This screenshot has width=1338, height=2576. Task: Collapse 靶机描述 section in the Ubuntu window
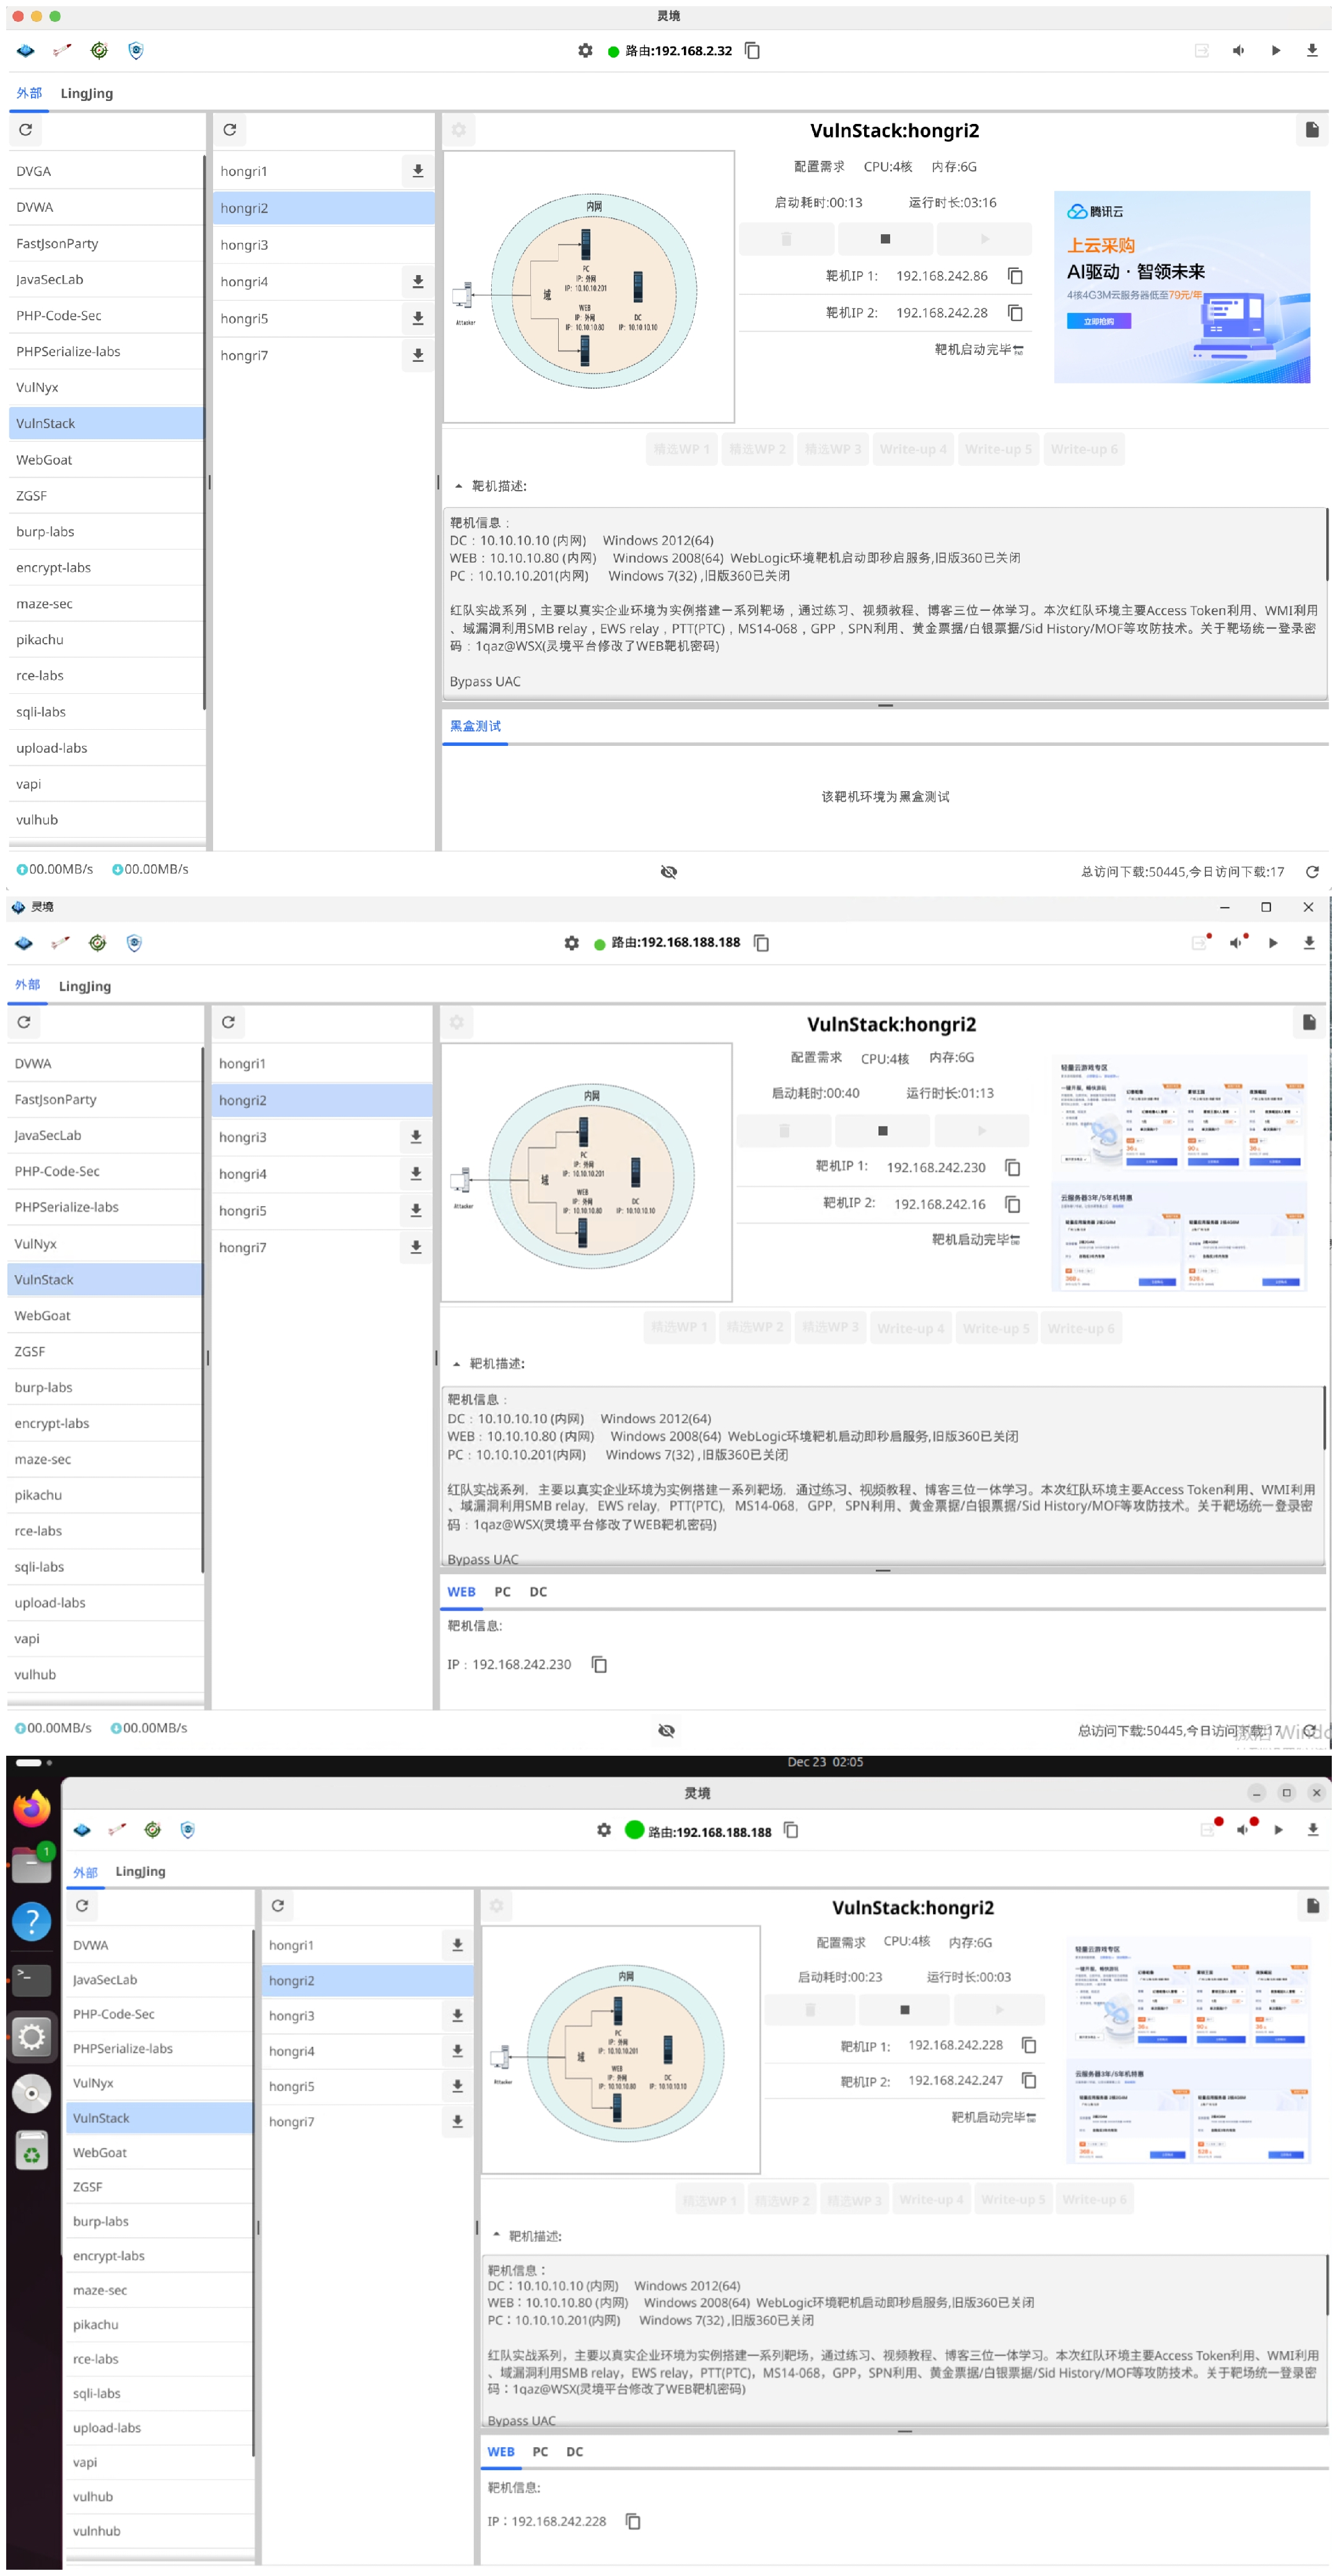496,2235
